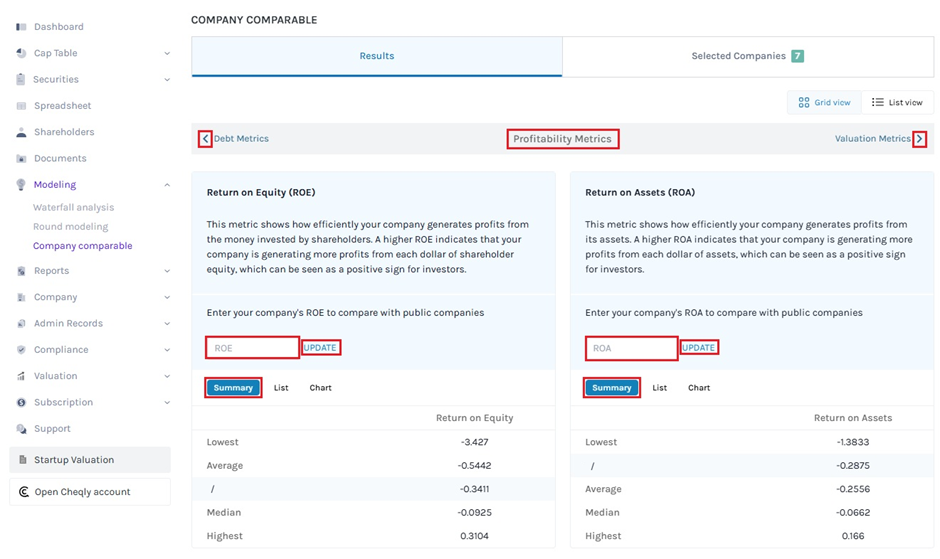
Task: Click the Support chat icon
Action: tap(21, 429)
